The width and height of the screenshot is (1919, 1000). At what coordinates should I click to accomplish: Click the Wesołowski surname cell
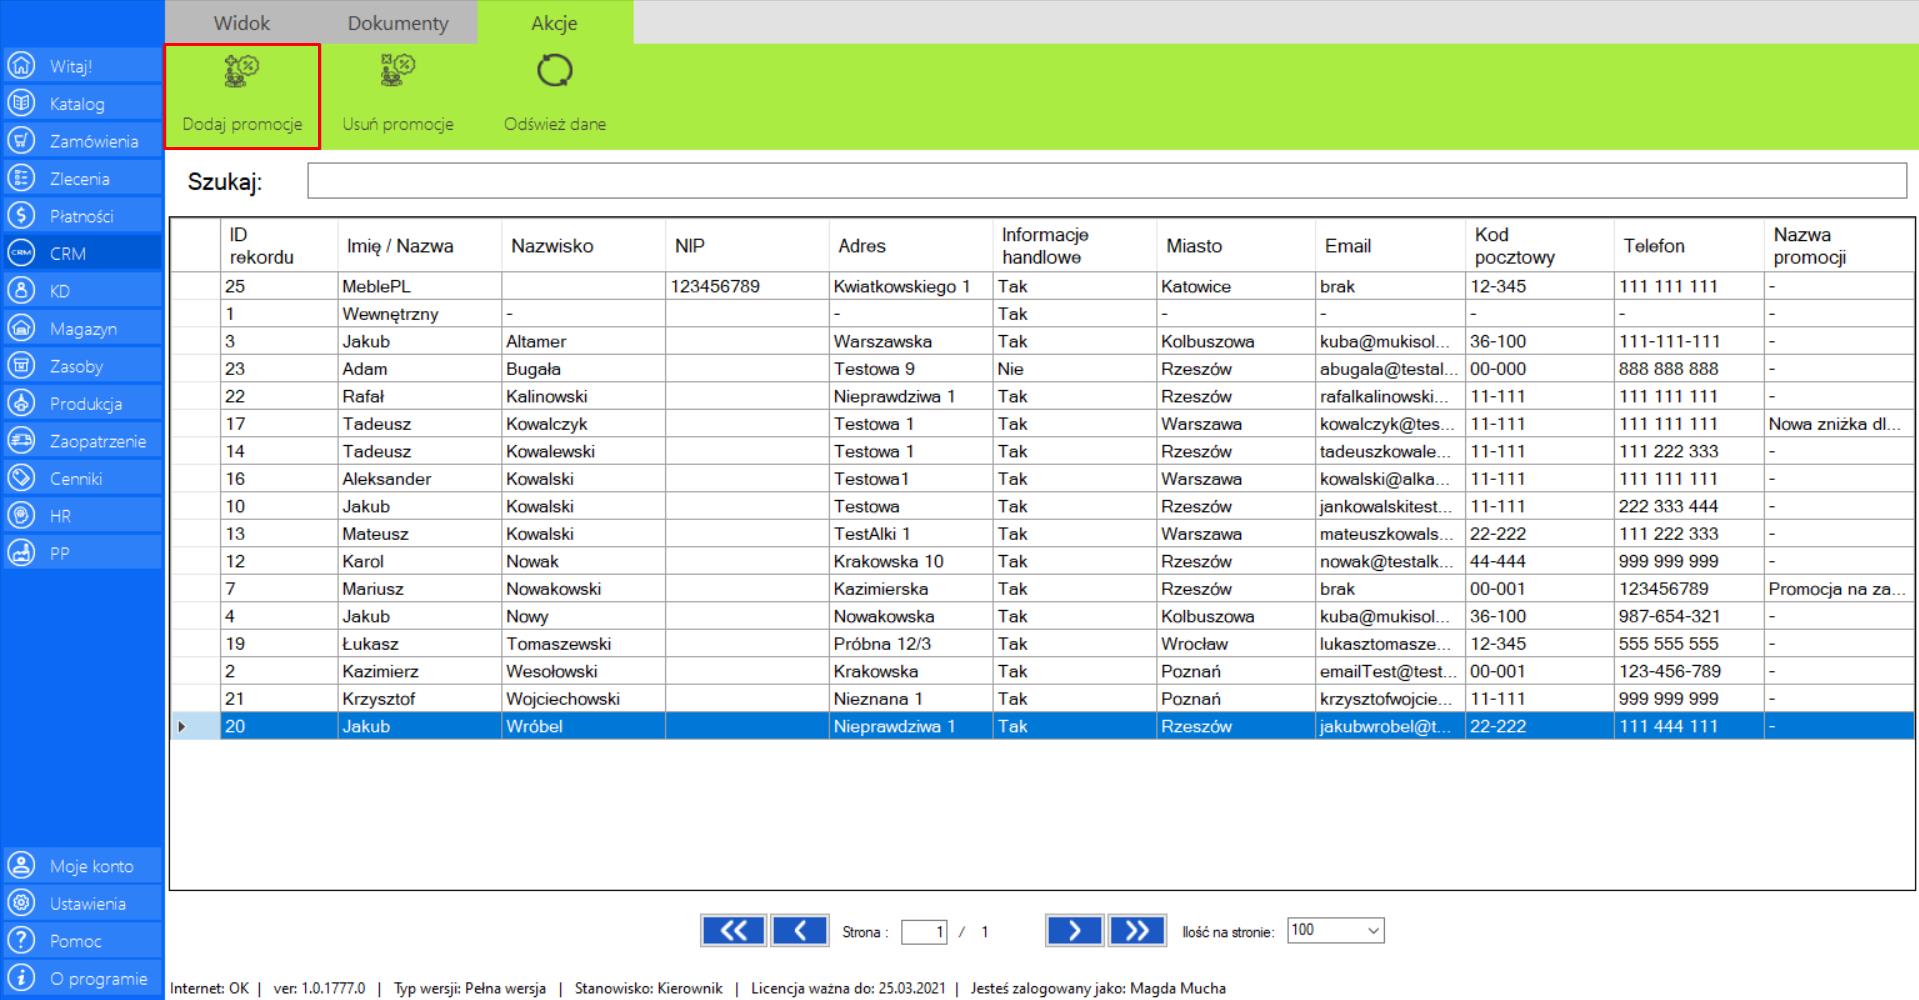(583, 671)
